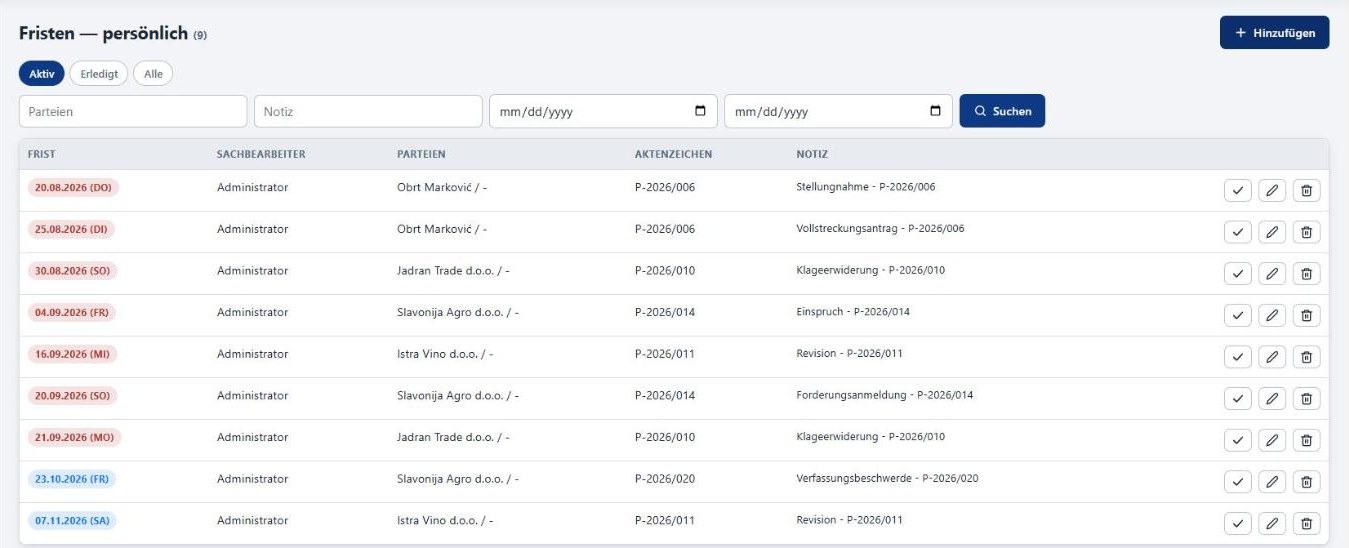Open calendar picker of first date field

pyautogui.click(x=700, y=111)
